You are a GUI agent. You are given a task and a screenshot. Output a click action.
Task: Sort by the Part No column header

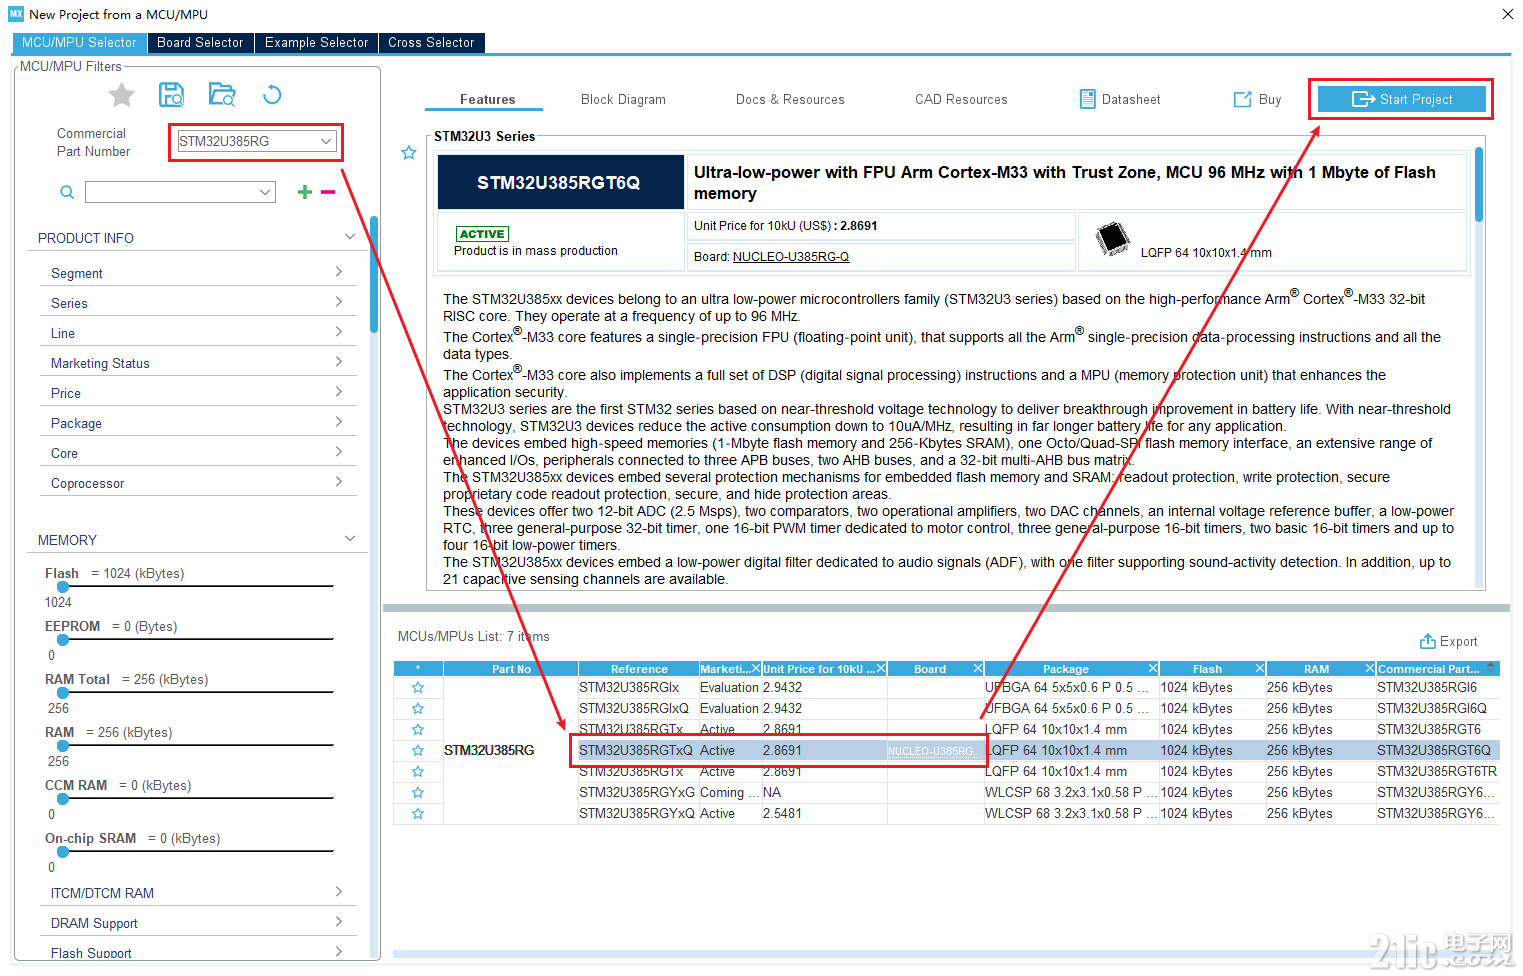511,669
